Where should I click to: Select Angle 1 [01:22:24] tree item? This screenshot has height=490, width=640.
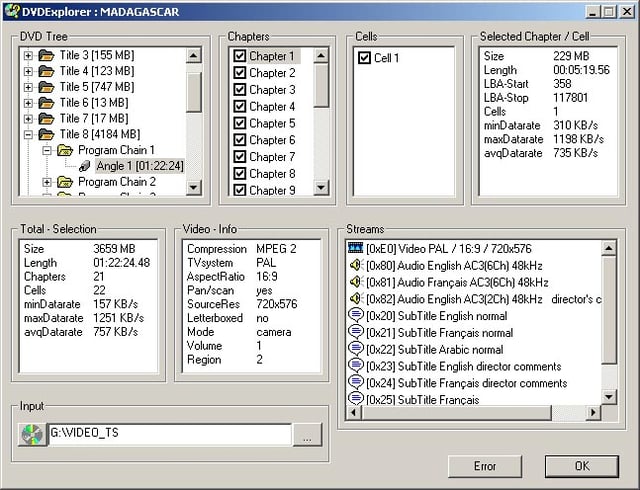[x=140, y=166]
